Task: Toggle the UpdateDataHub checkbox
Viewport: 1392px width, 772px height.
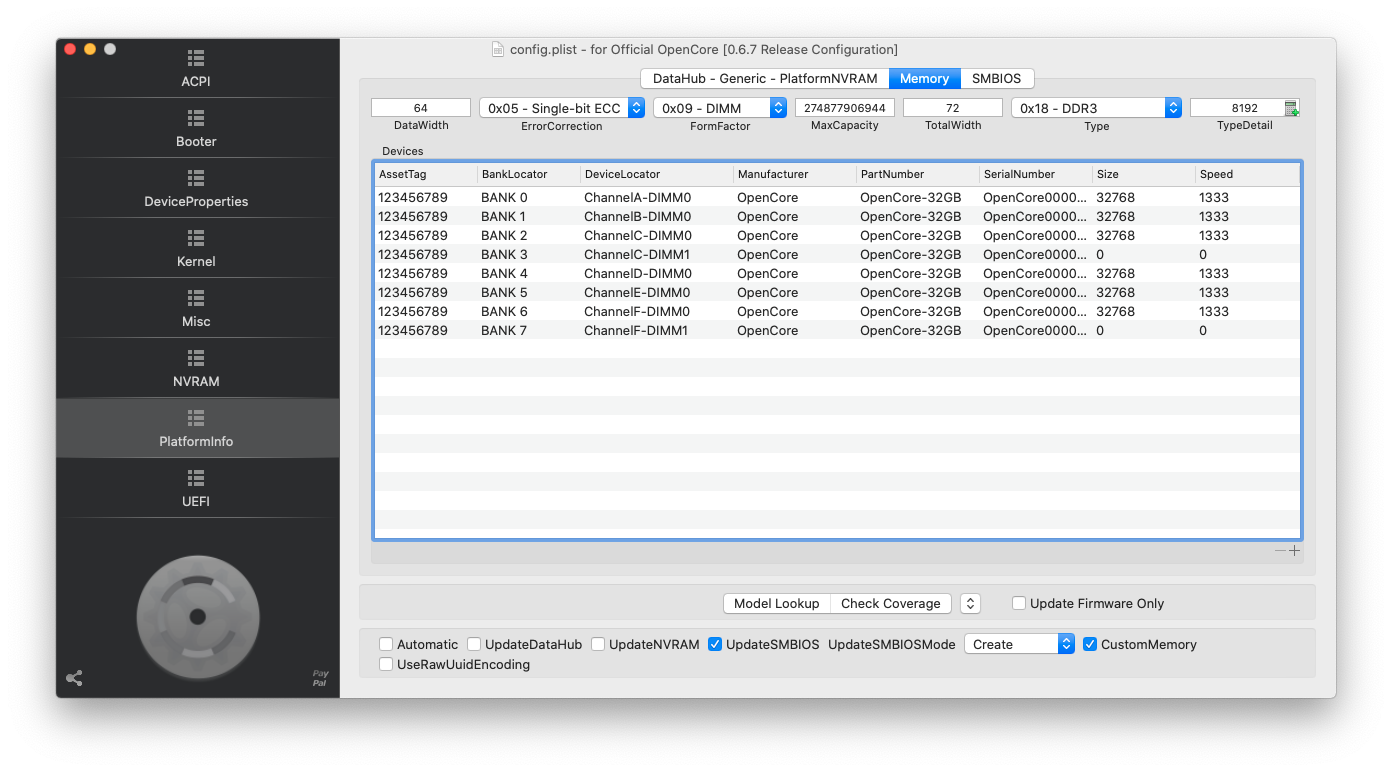Action: click(x=475, y=644)
